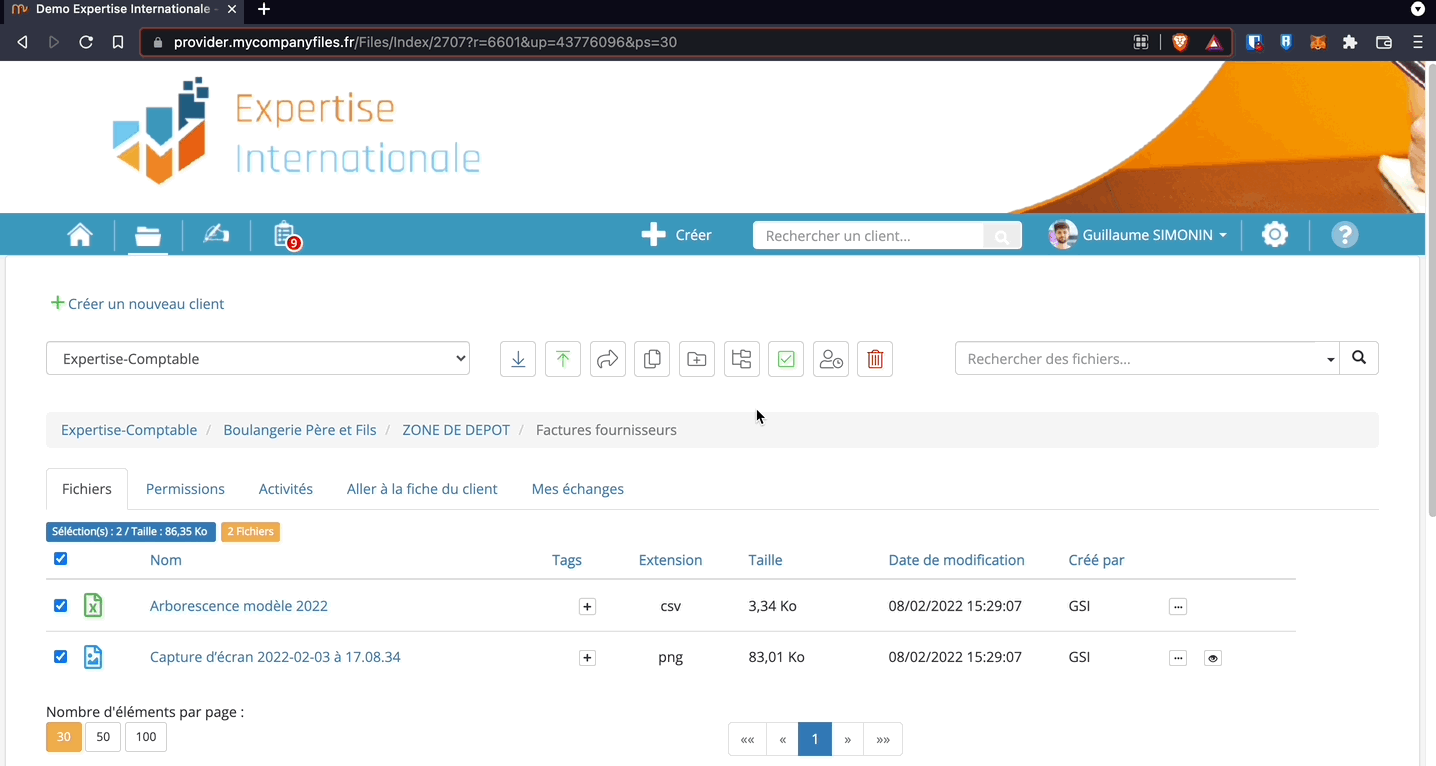Viewport: 1436px width, 766px height.
Task: Click the red trash delete icon
Action: point(875,359)
